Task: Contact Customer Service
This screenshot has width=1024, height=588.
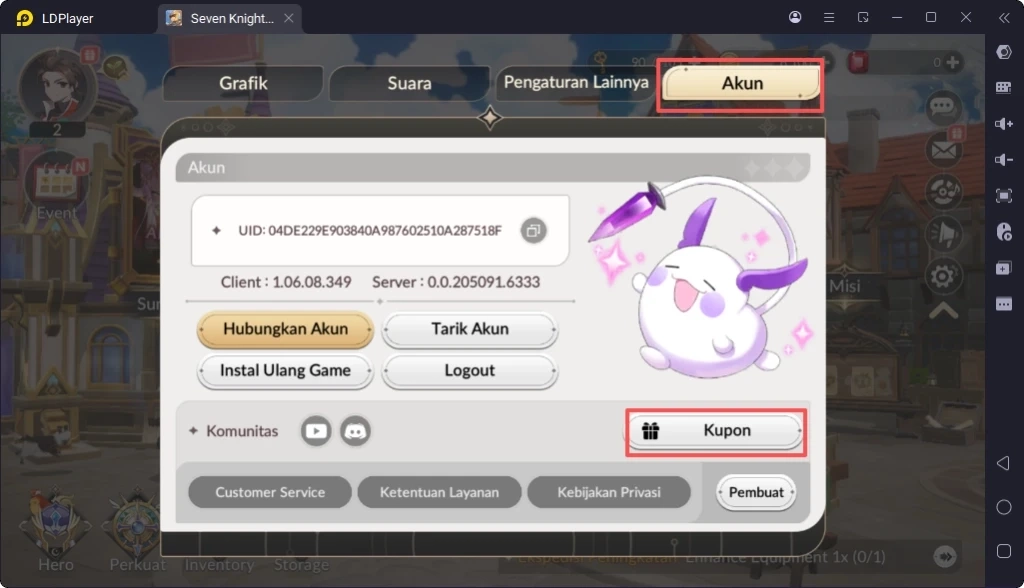Action: coord(268,492)
